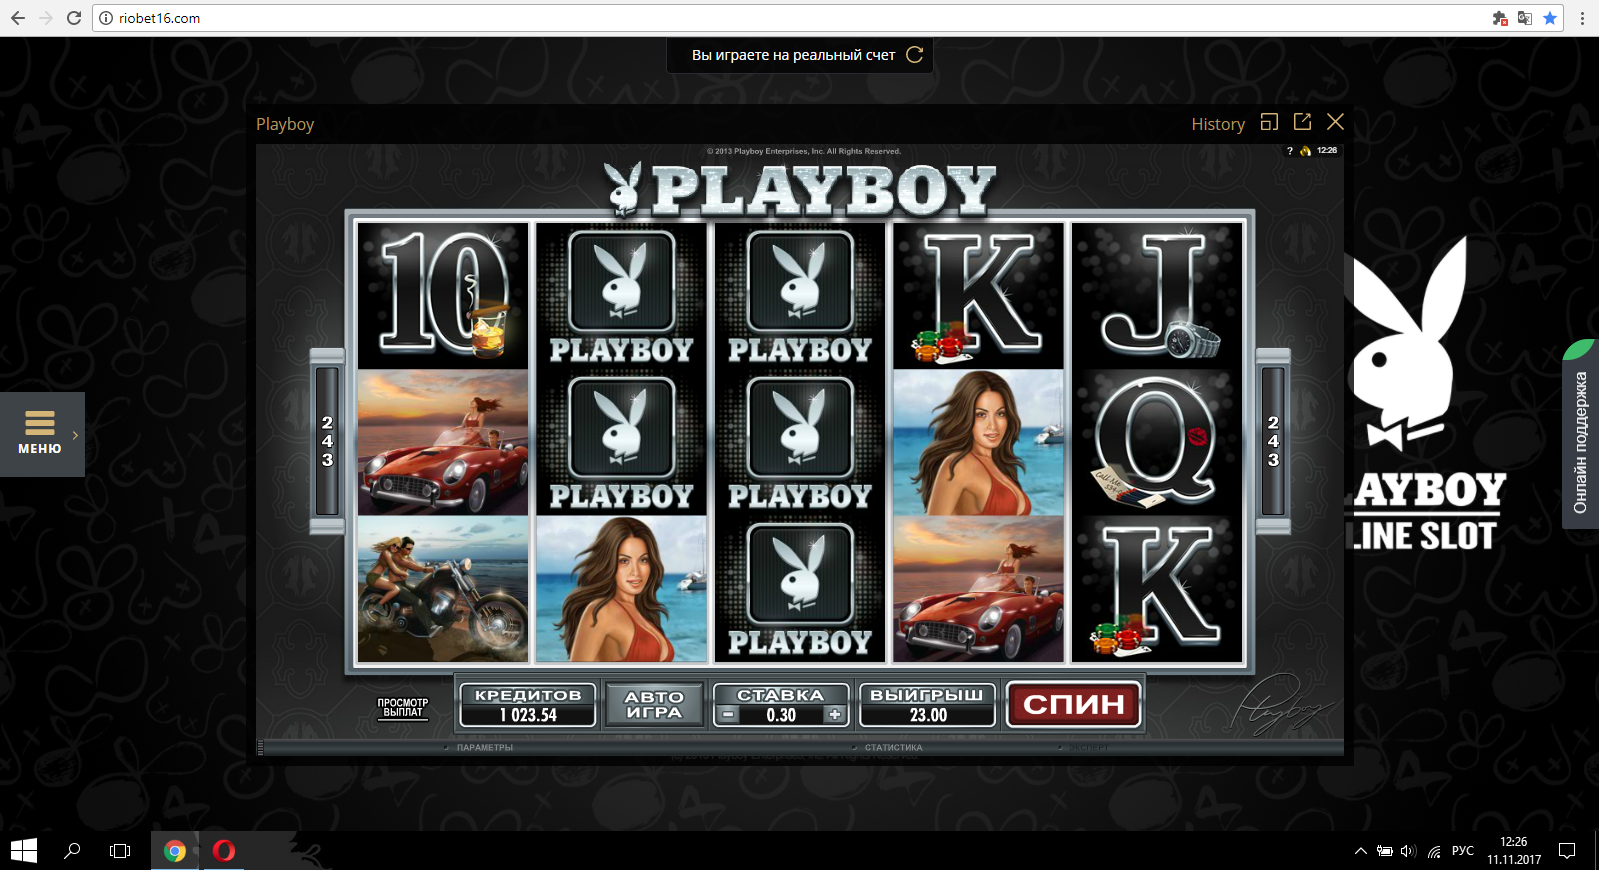Open the game History link
Image resolution: width=1599 pixels, height=870 pixels.
coord(1218,124)
